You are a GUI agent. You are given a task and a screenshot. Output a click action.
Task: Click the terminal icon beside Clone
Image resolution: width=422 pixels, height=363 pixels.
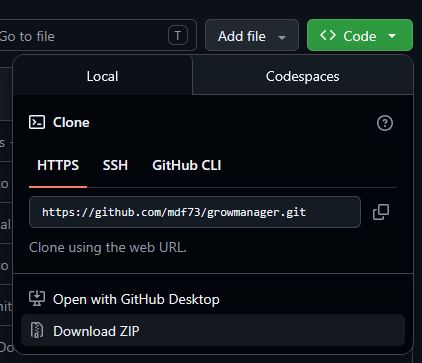pyautogui.click(x=37, y=122)
